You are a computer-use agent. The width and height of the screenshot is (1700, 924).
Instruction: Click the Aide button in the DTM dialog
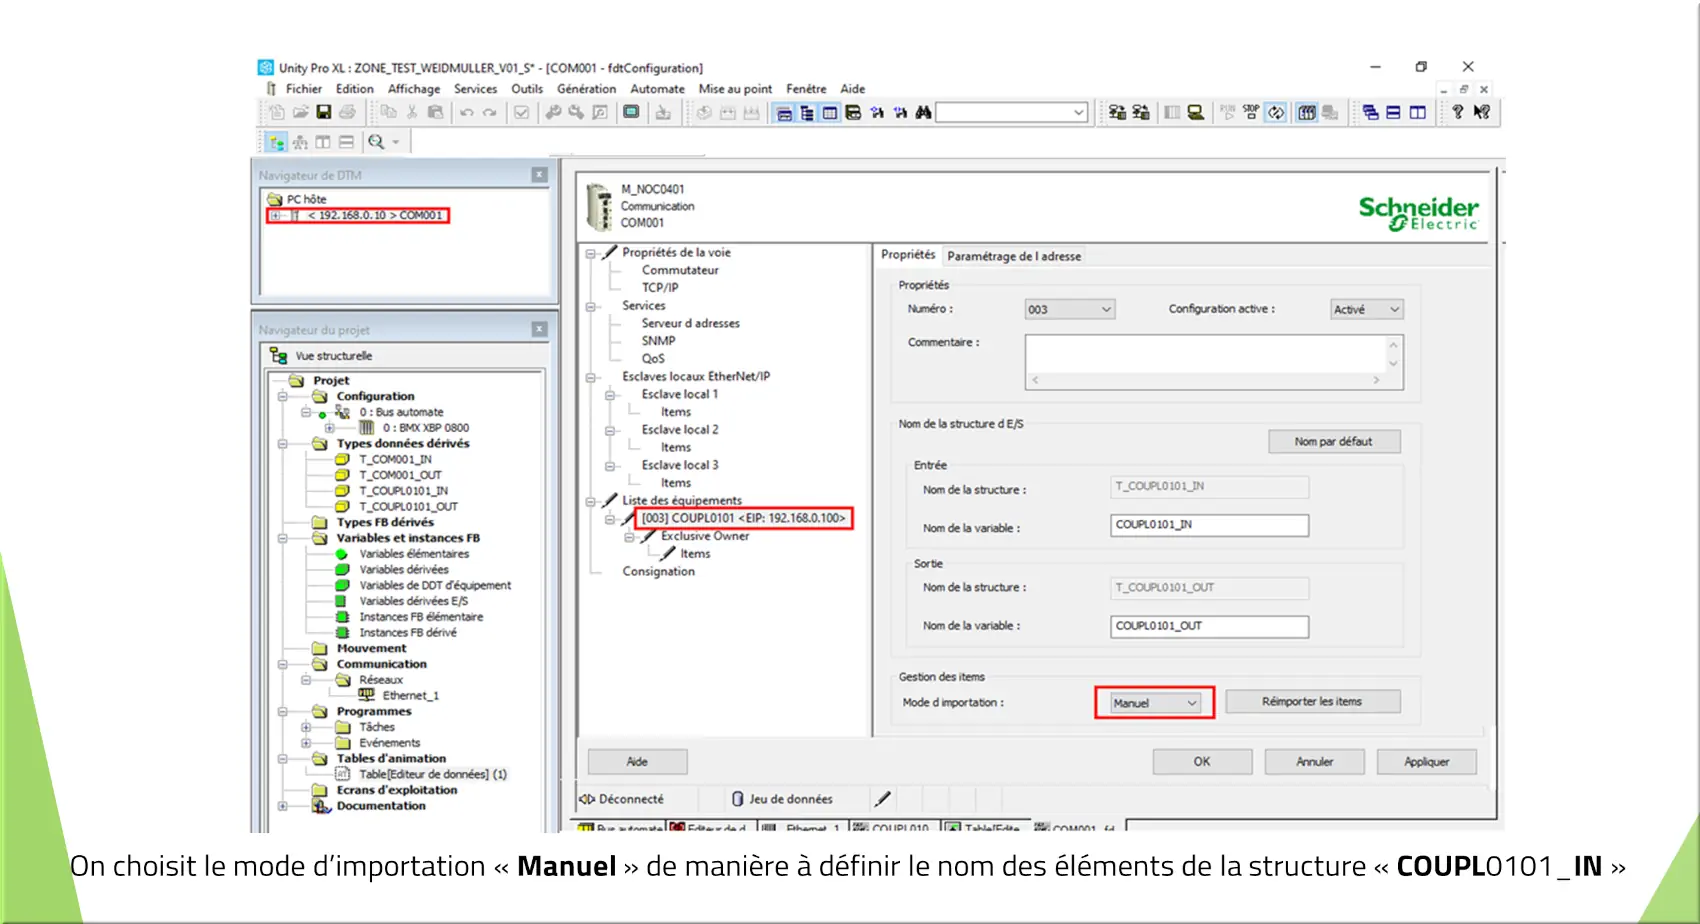pyautogui.click(x=637, y=762)
